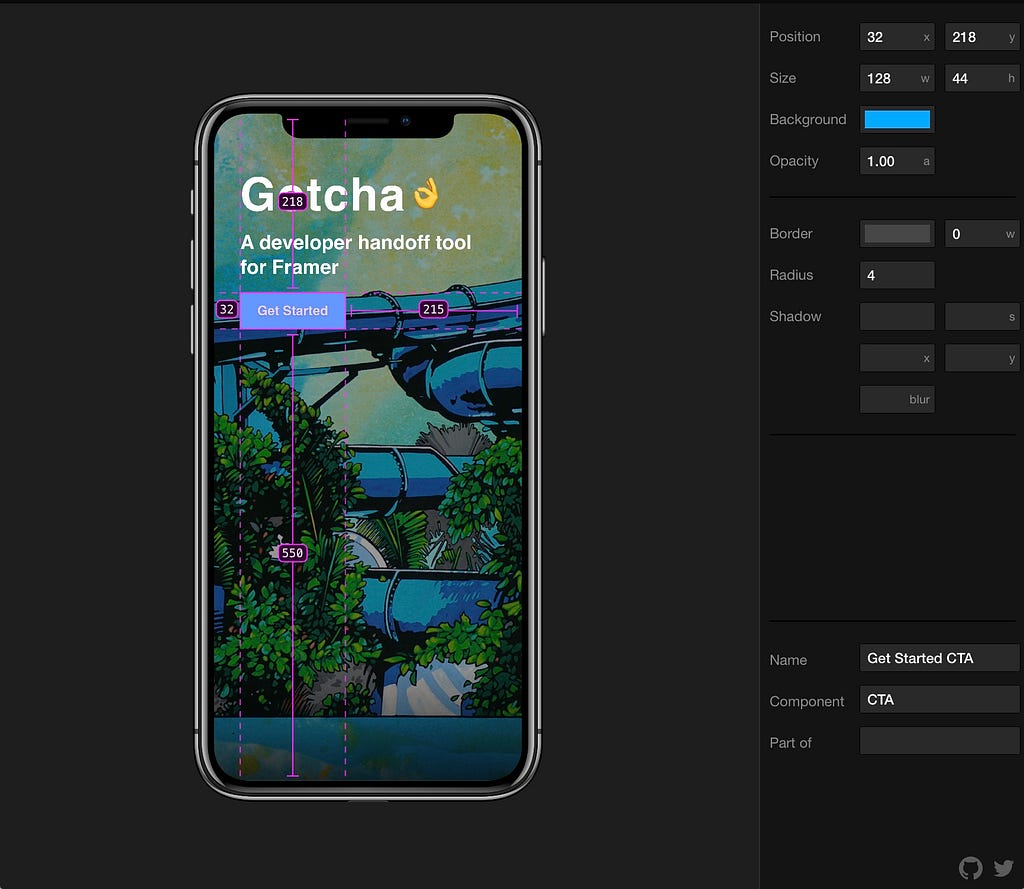The image size is (1024, 889).
Task: Click the Border label
Action: [791, 233]
